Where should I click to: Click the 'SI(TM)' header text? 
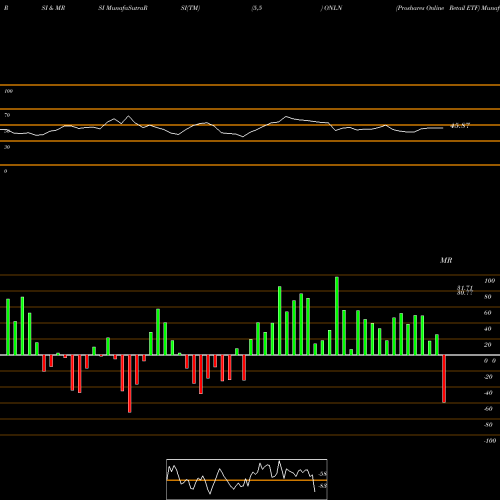tap(190, 8)
